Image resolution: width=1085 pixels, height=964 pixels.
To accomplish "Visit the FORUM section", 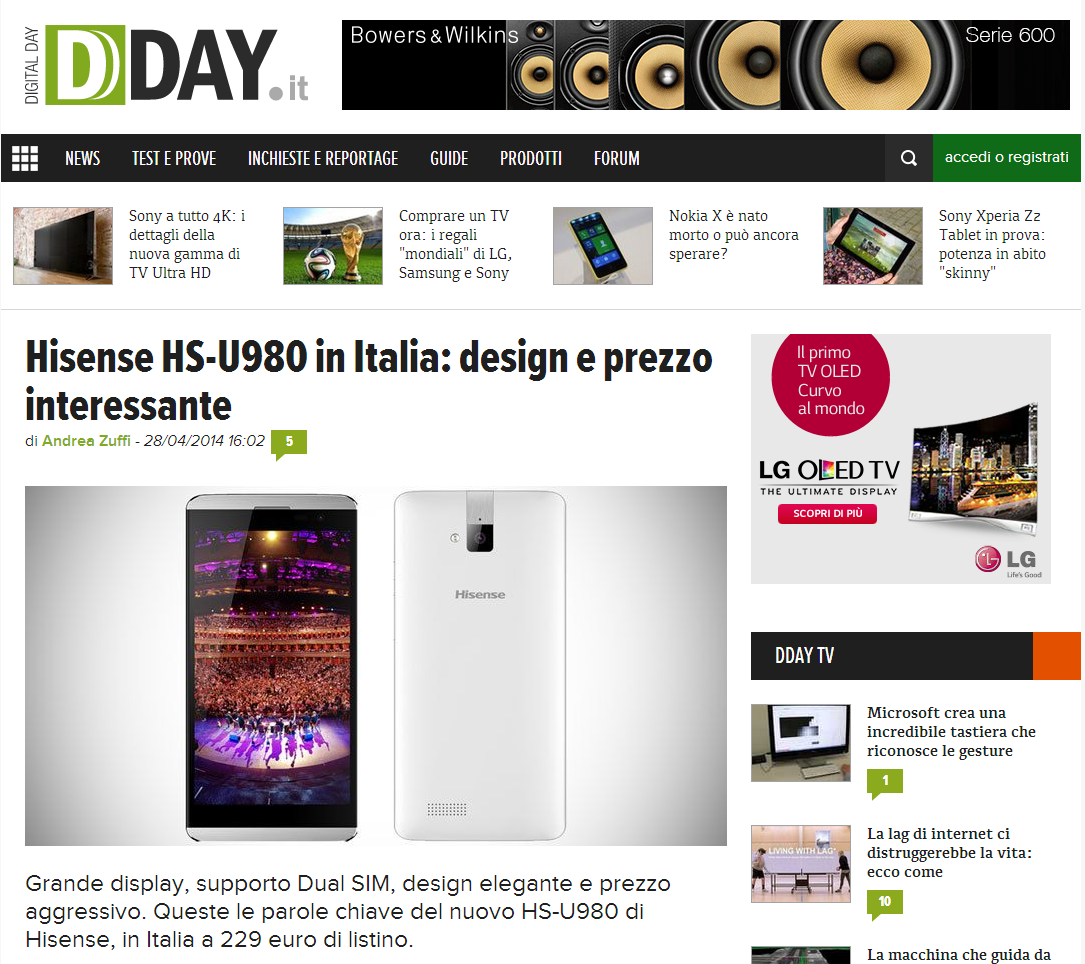I will (x=616, y=158).
